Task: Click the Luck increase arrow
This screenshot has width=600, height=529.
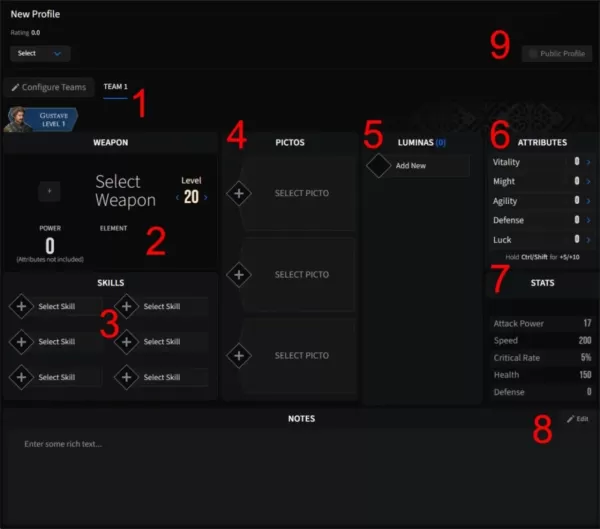Action: (x=588, y=239)
